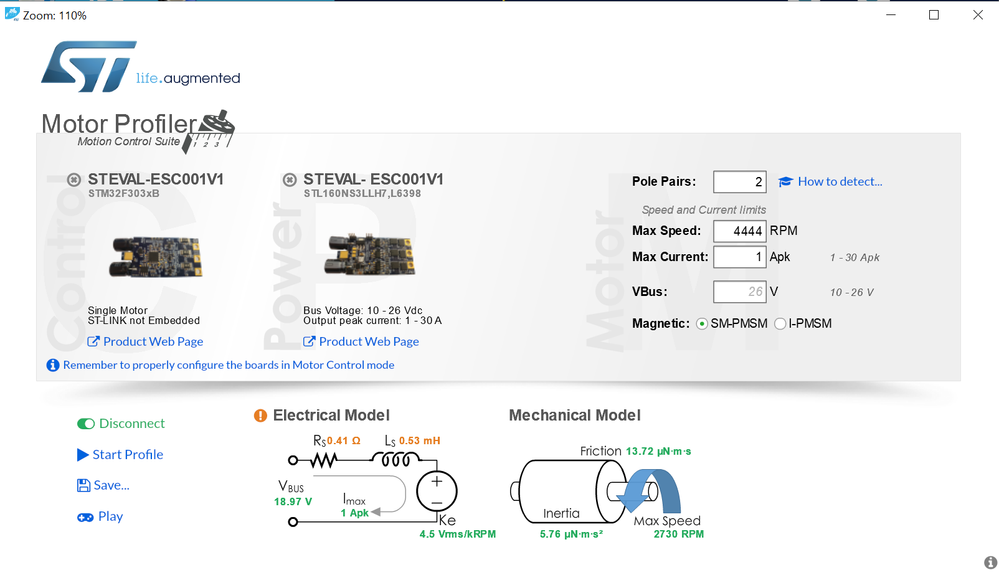Click the info icon in the bottom-right corner

click(990, 562)
